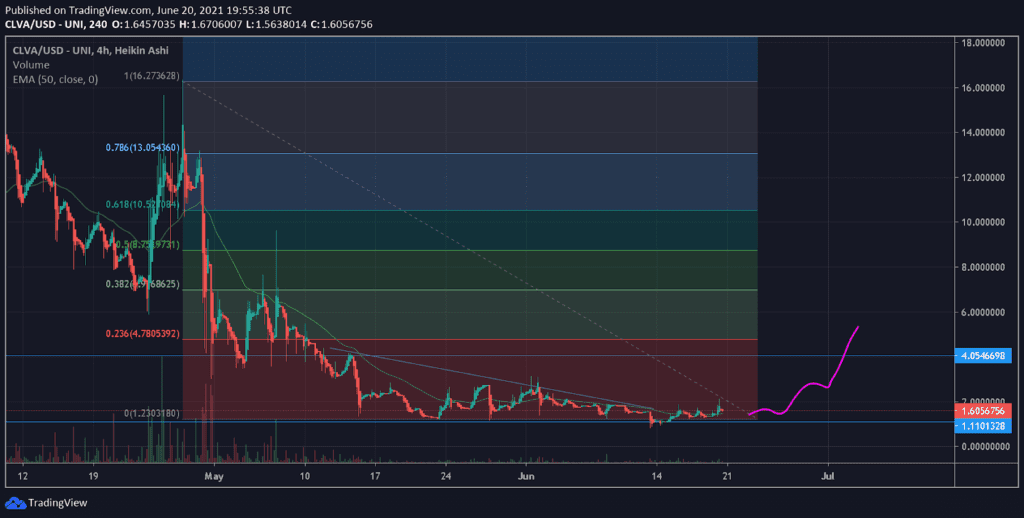Select the 0.236 Fibonacci level label

[x=143, y=334]
